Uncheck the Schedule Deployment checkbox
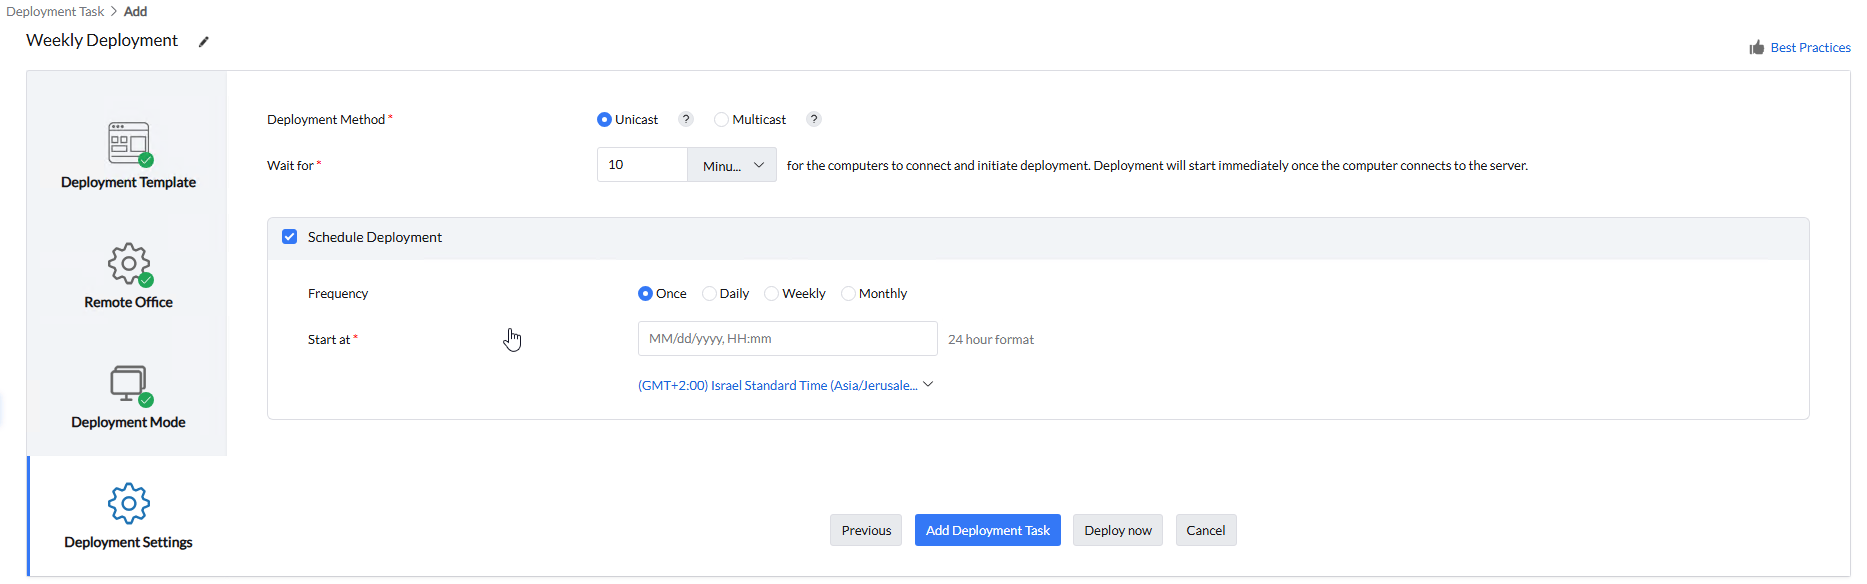The width and height of the screenshot is (1867, 584). [x=290, y=237]
